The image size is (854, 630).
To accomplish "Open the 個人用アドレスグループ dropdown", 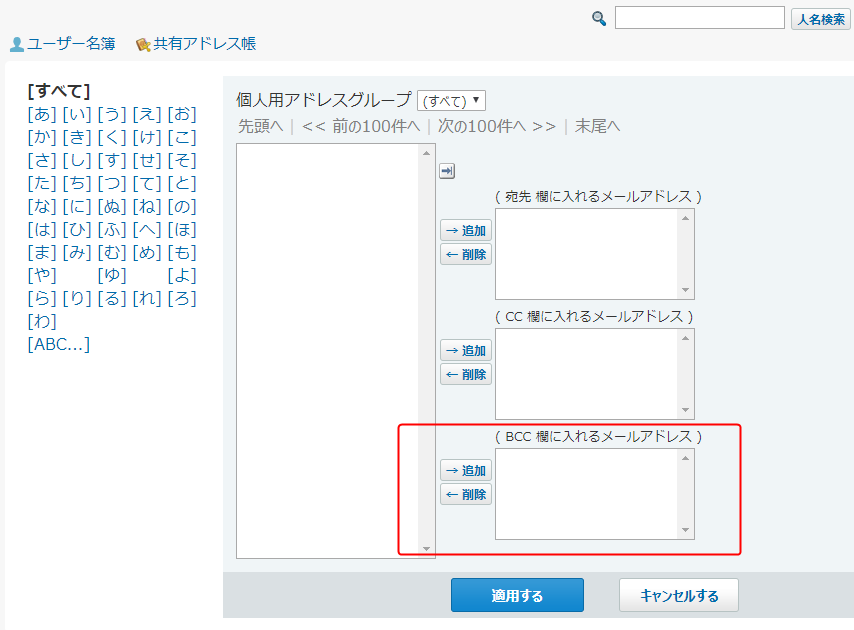I will coord(451,101).
